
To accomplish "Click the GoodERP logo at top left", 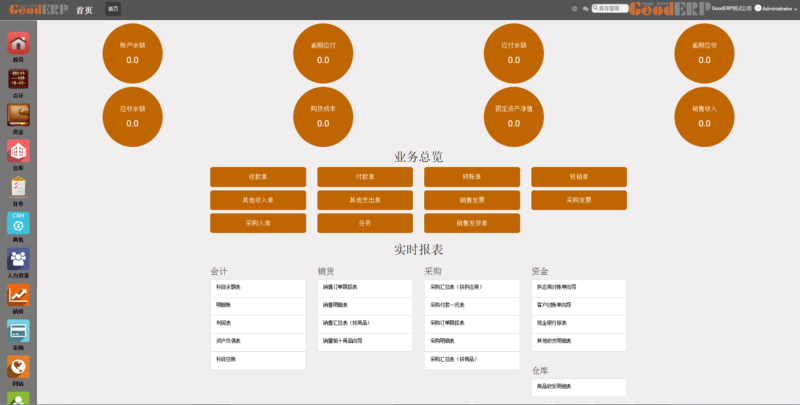I will tap(38, 9).
